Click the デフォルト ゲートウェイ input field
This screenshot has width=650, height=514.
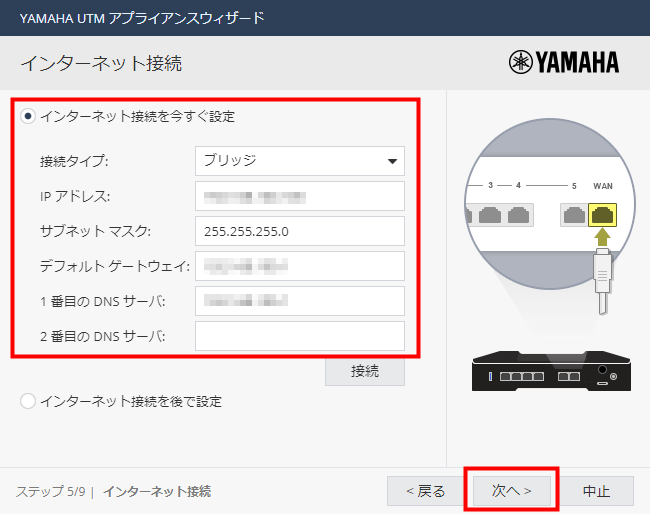(x=299, y=266)
